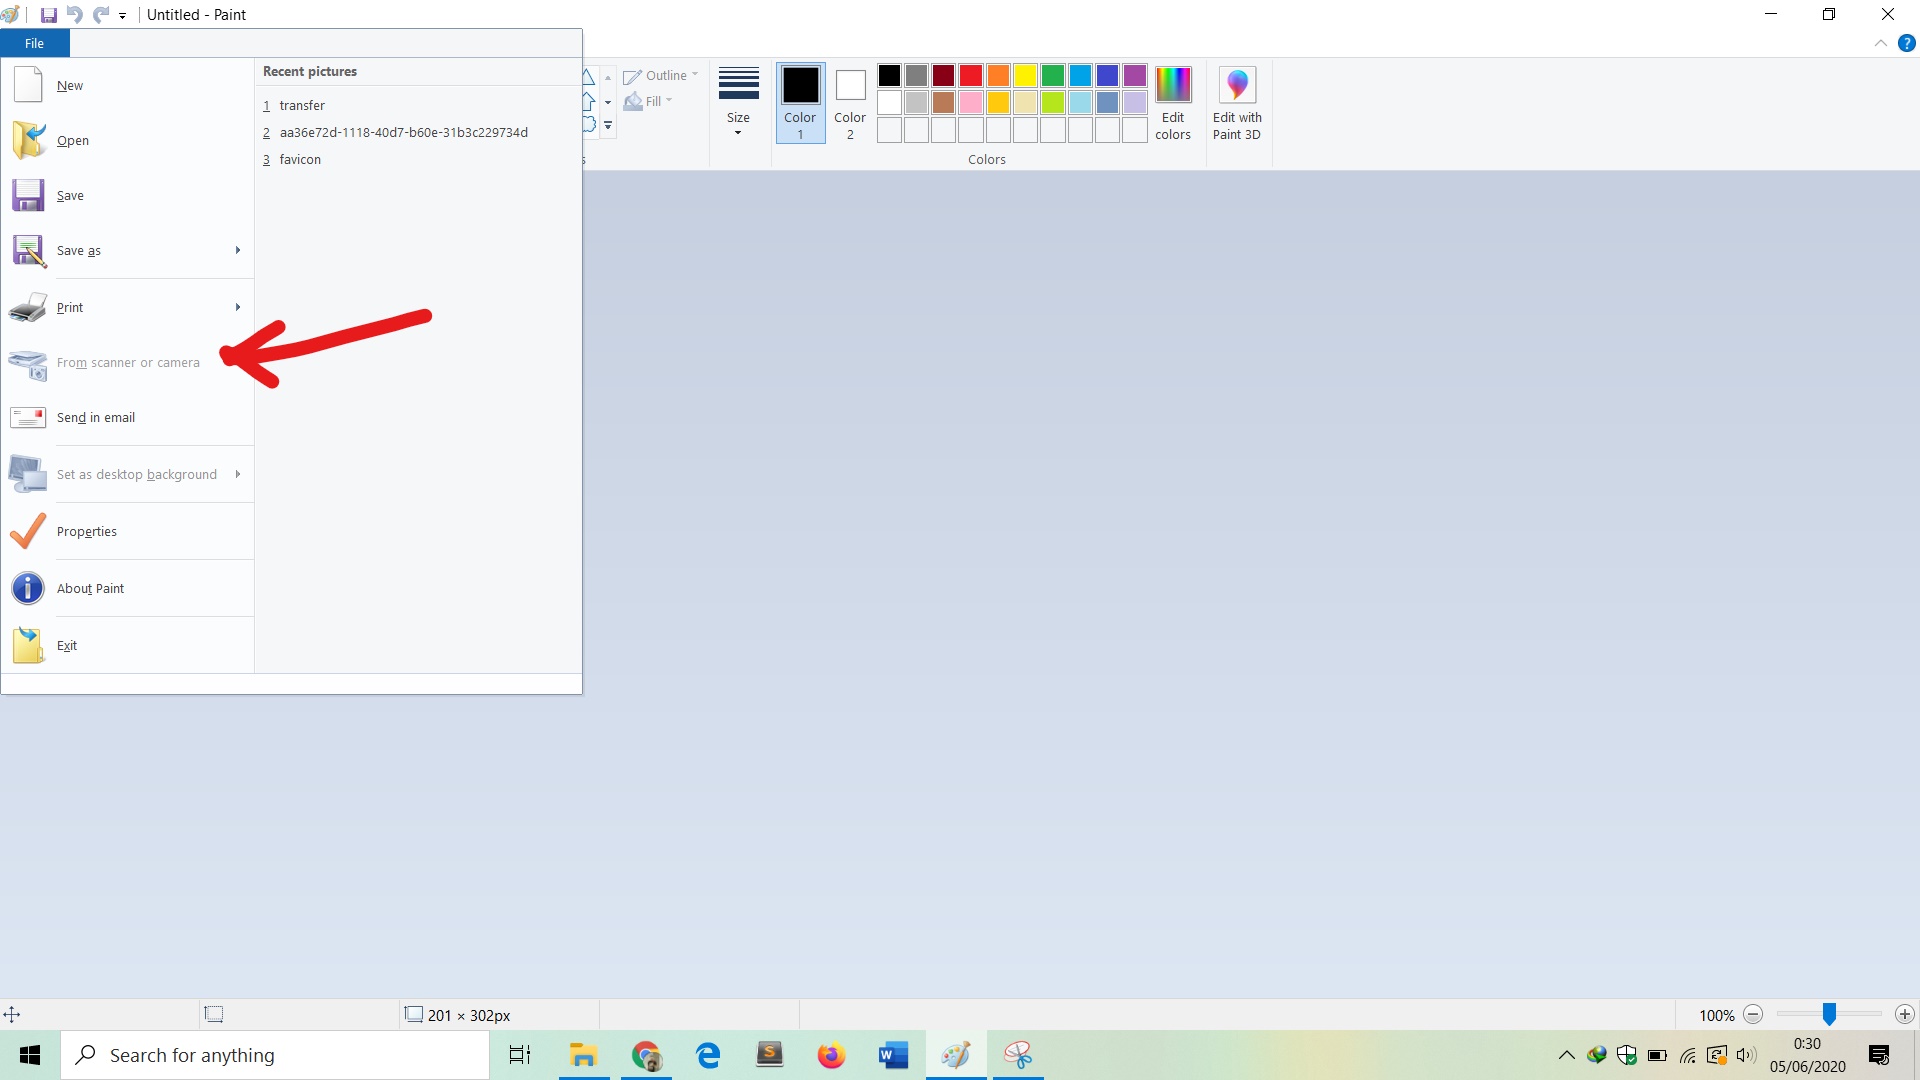Image resolution: width=1920 pixels, height=1080 pixels.
Task: Open Firefox from the taskbar
Action: [x=831, y=1055]
